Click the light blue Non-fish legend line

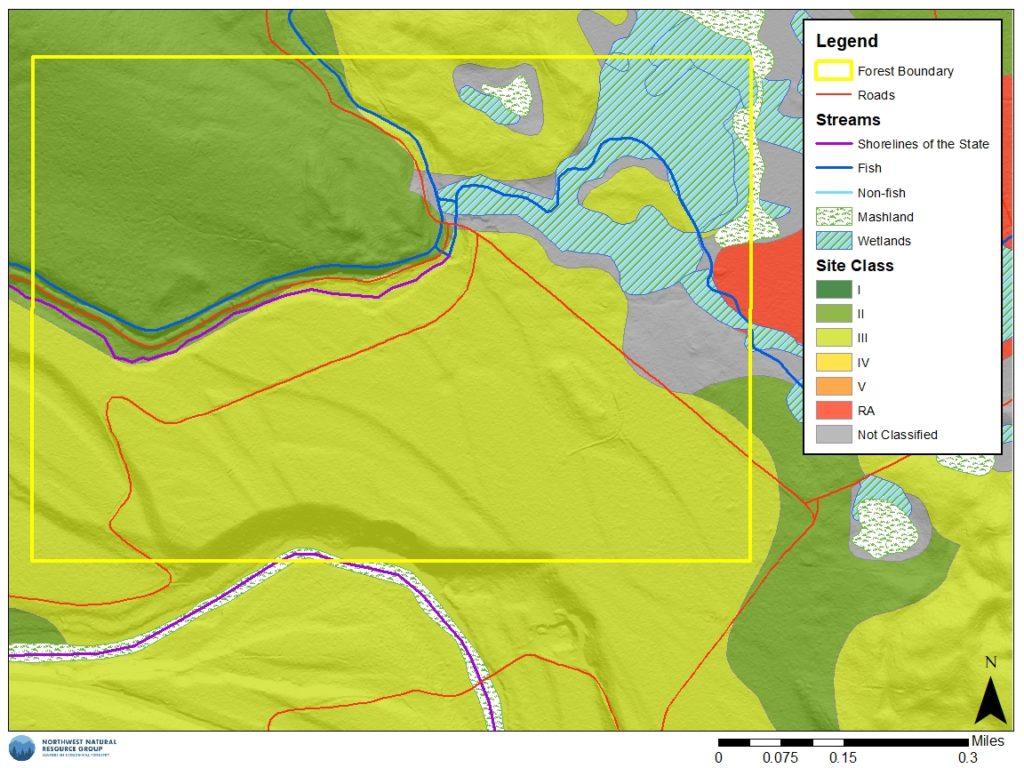[x=833, y=193]
